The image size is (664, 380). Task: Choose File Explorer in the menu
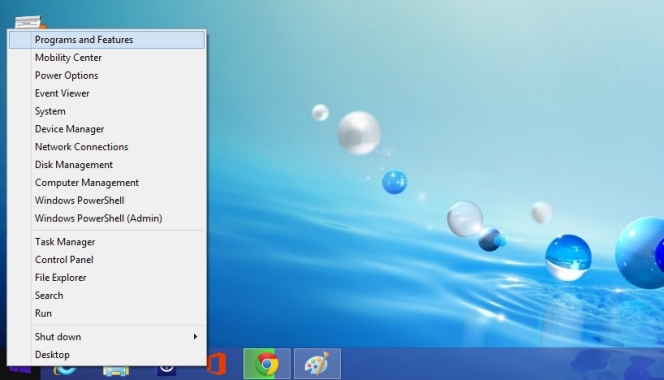(x=107, y=277)
